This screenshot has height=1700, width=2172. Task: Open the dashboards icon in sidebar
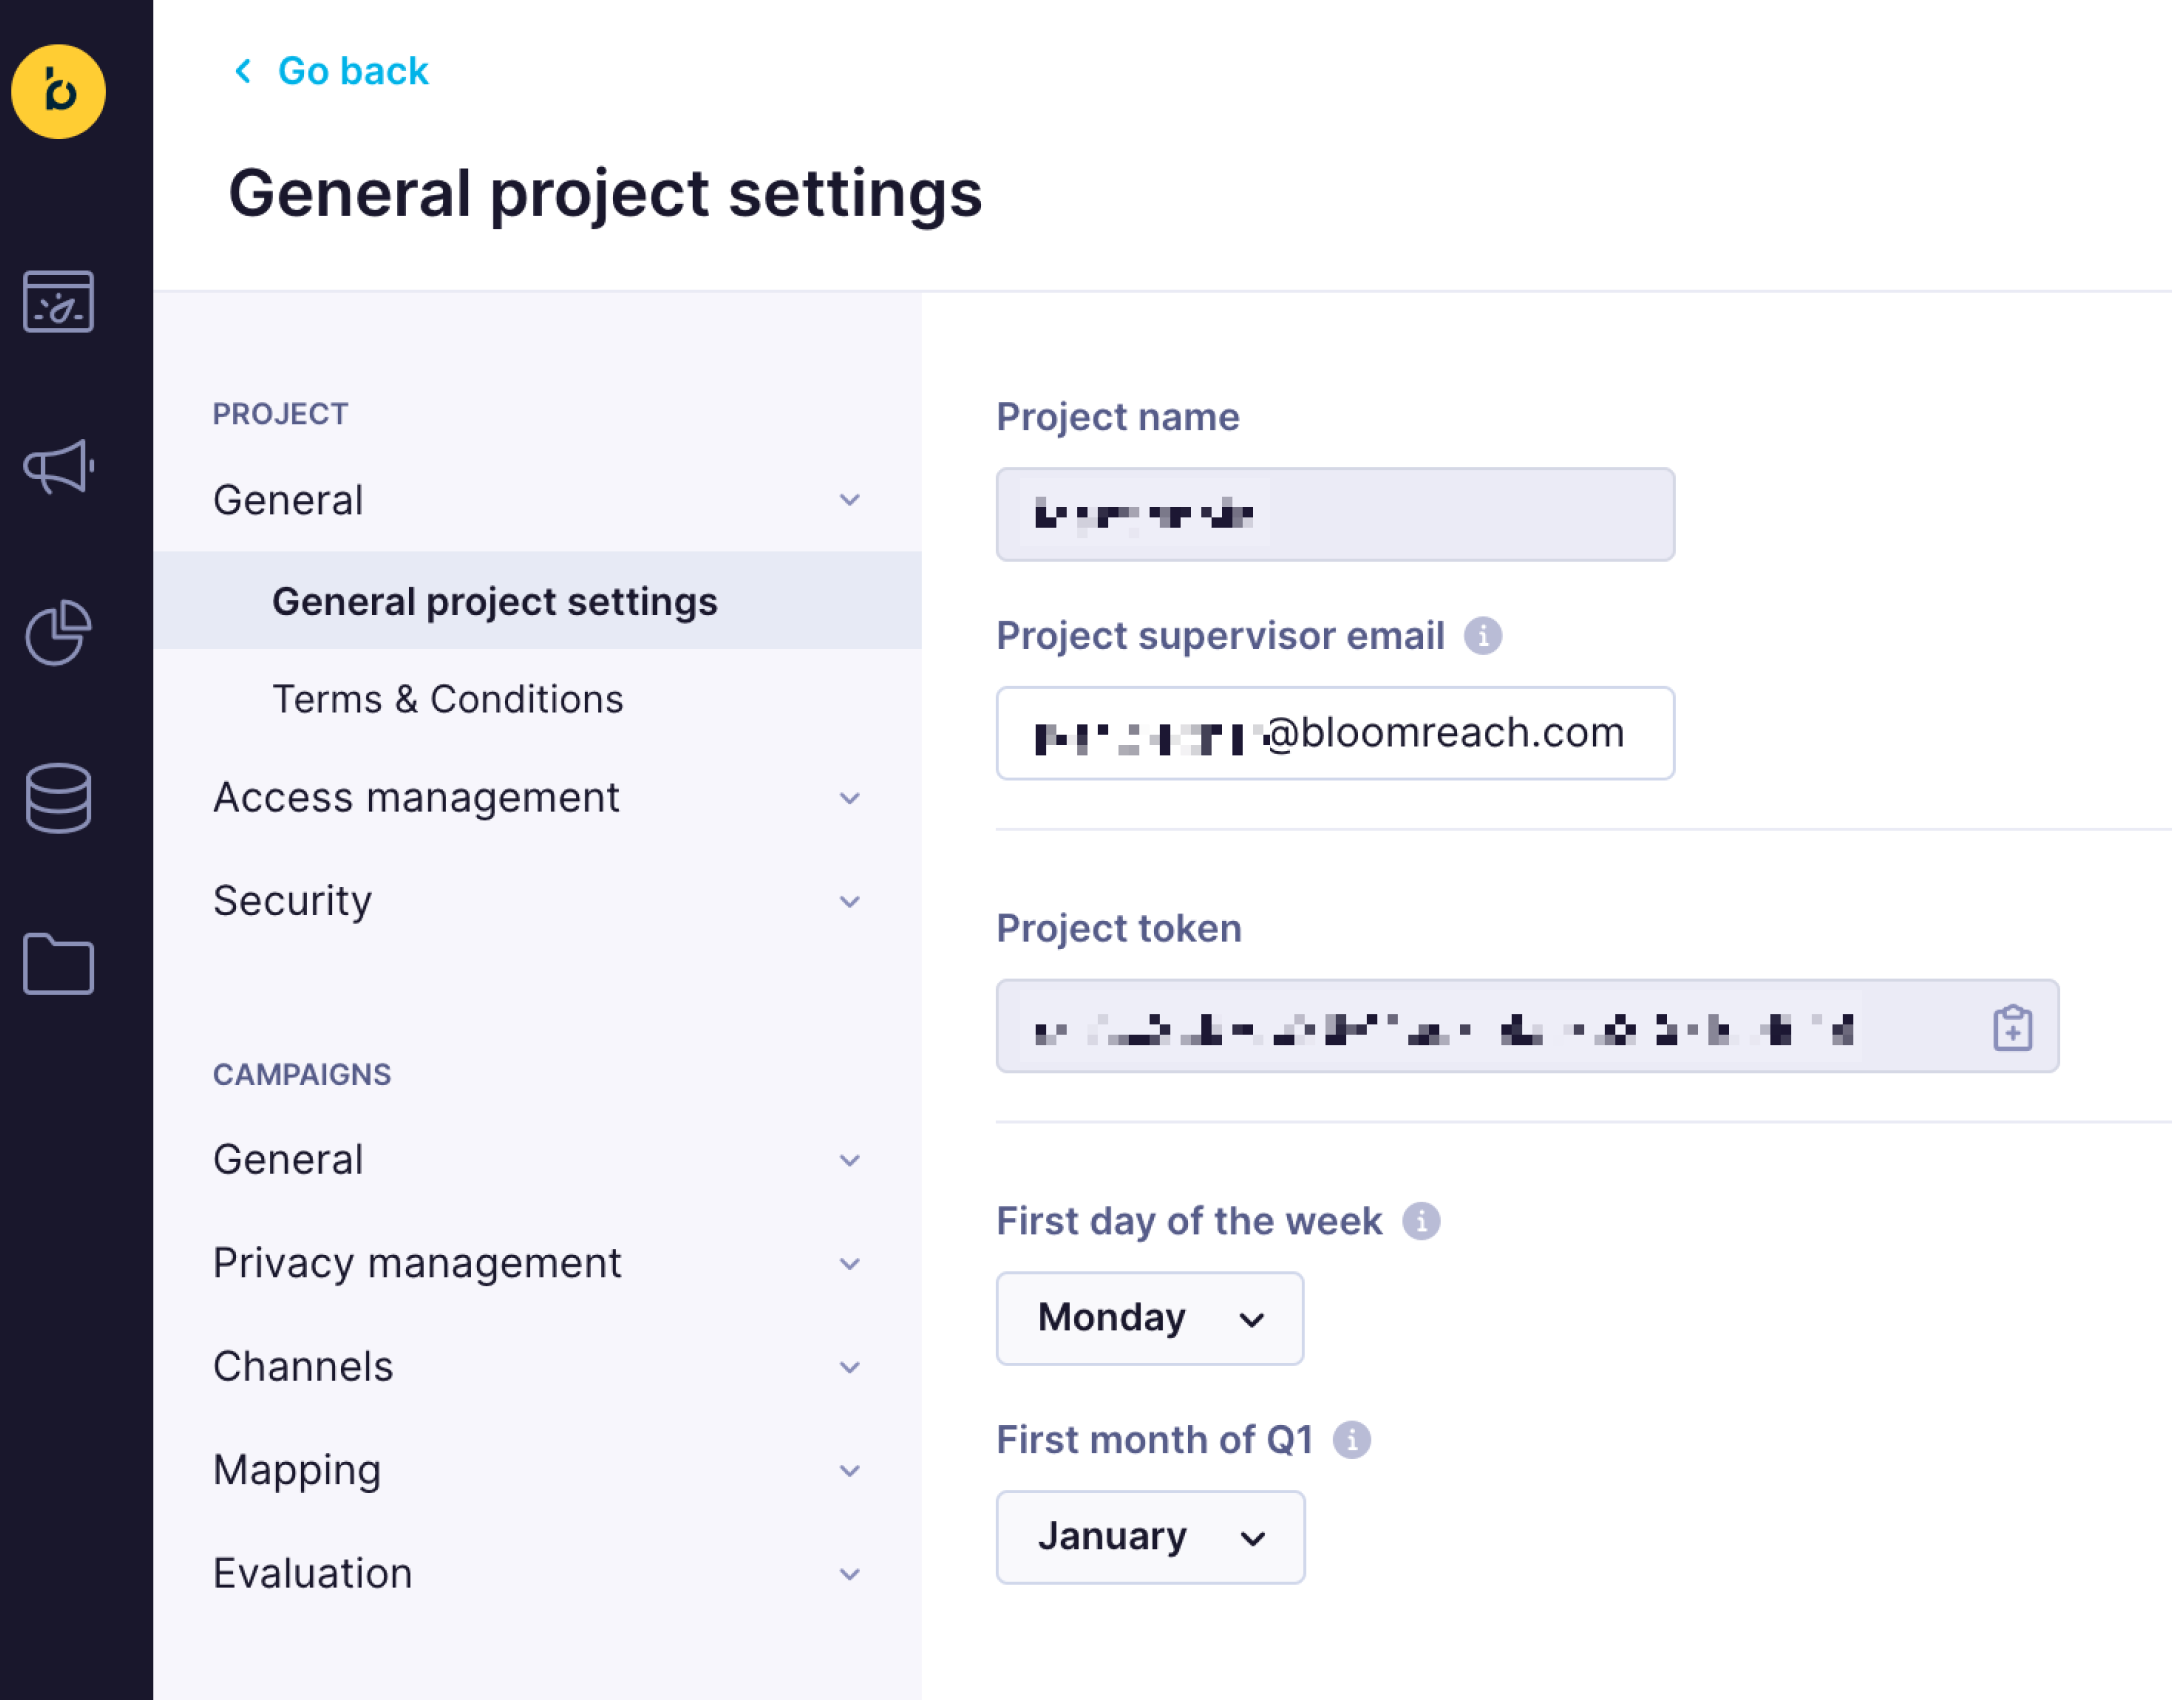tap(58, 301)
